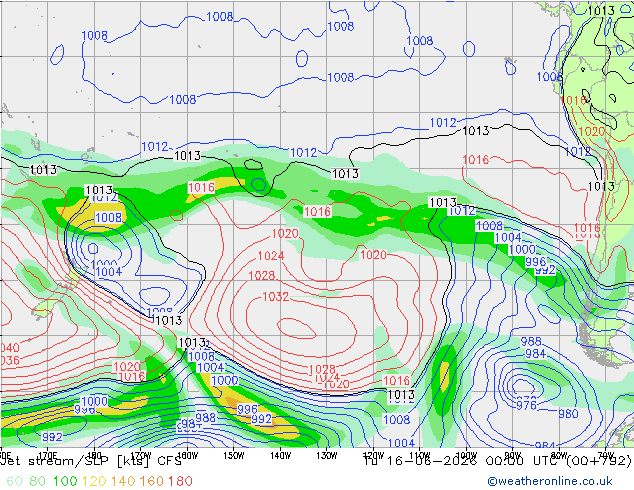Viewport: 634px width, 490px height.
Task: Click the 968 isobar label
Action: coord(531,342)
